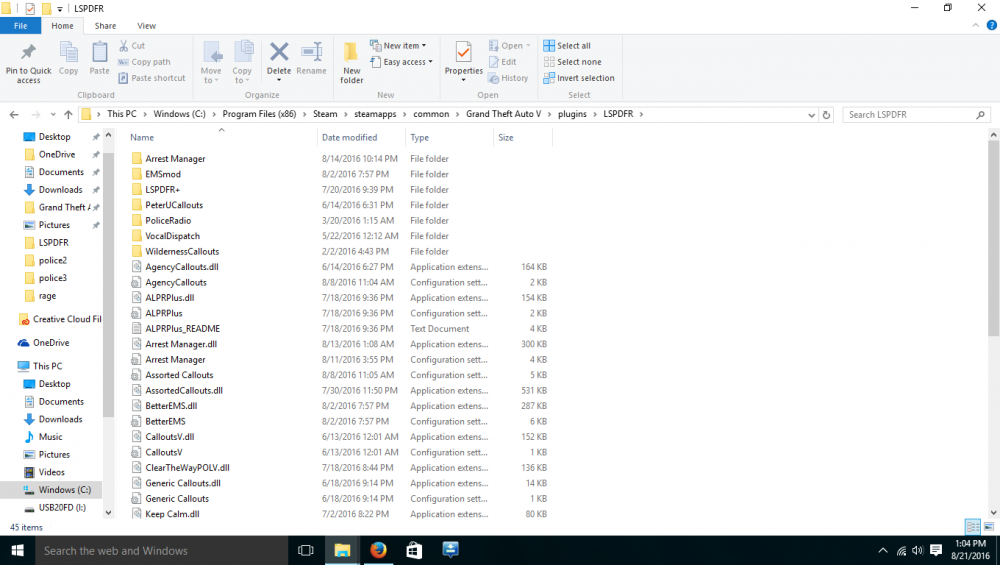The image size is (1000, 565).
Task: Expand the Open button dropdown arrow
Action: (x=529, y=46)
